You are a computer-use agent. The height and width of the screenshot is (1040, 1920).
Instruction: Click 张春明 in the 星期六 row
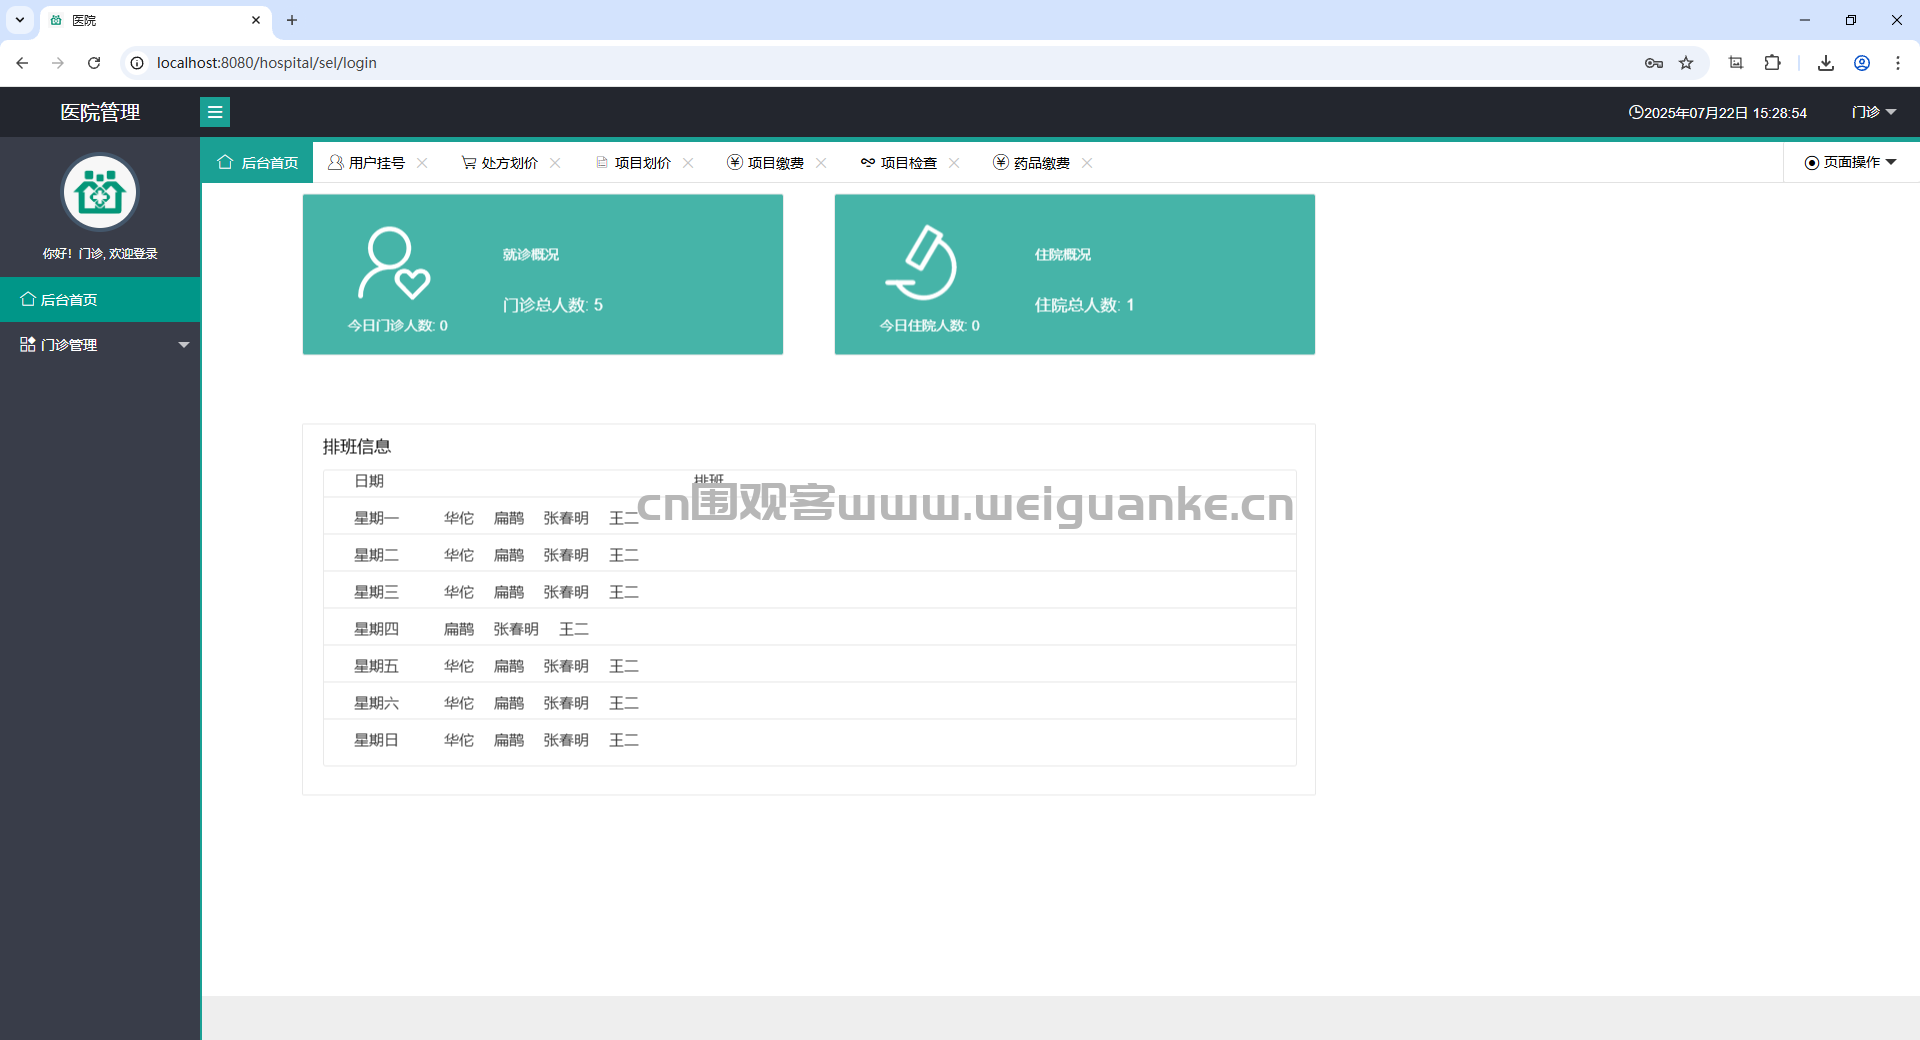[566, 703]
